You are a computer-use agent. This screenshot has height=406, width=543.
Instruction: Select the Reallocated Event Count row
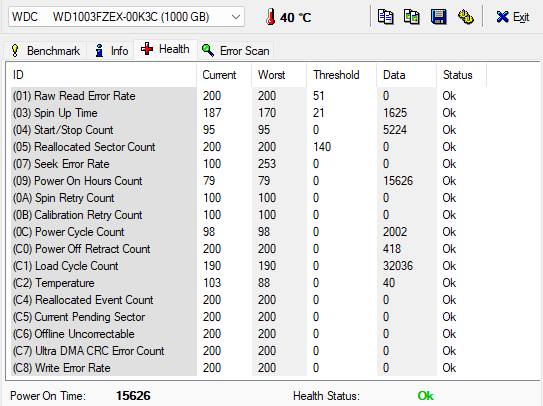click(x=249, y=300)
